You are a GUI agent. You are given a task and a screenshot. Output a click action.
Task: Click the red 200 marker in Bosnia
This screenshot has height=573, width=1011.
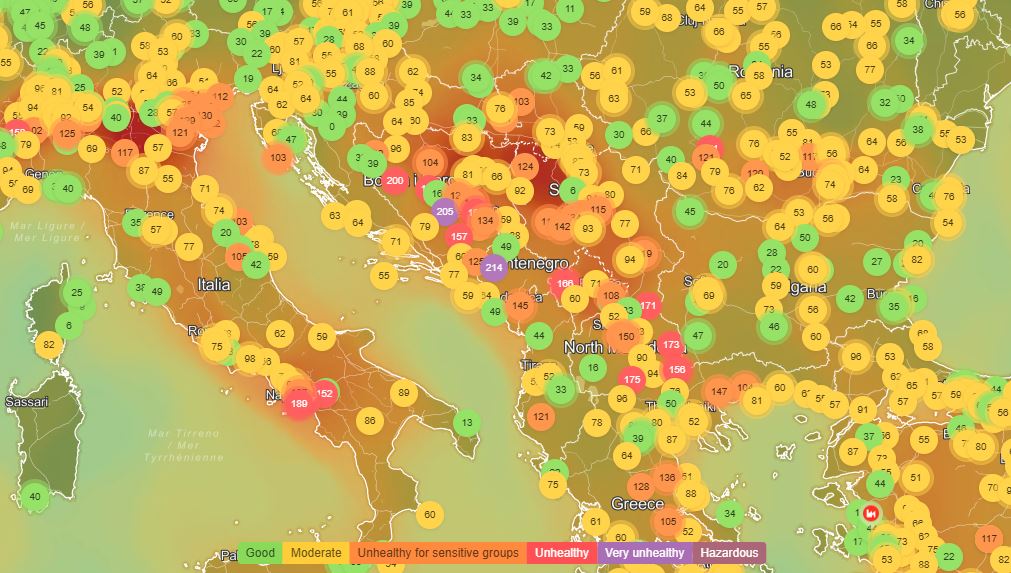point(395,180)
